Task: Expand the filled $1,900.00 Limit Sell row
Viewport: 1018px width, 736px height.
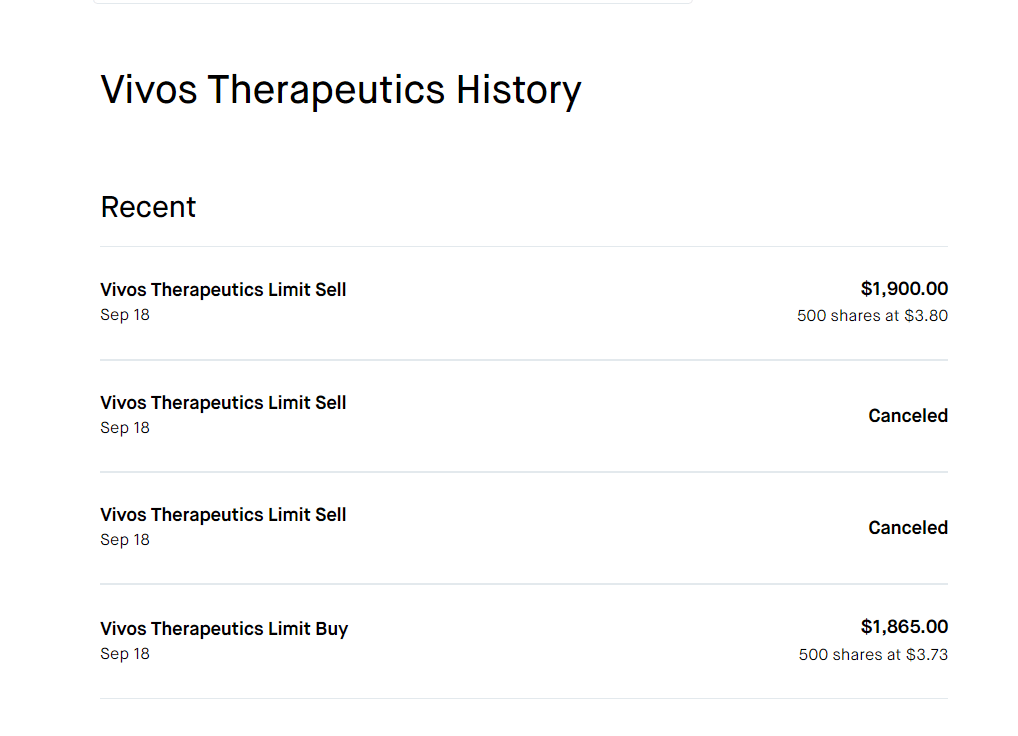Action: [524, 302]
